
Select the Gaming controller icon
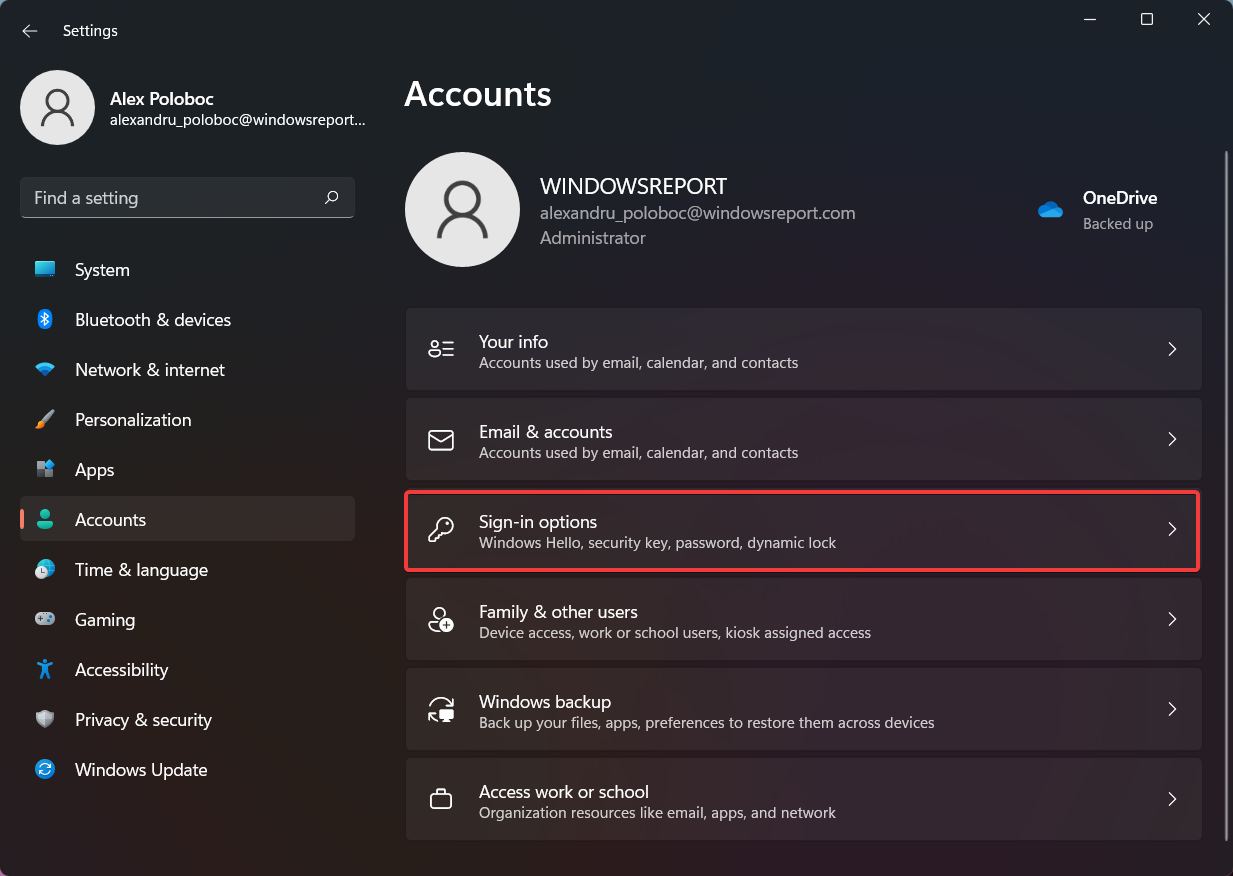45,619
